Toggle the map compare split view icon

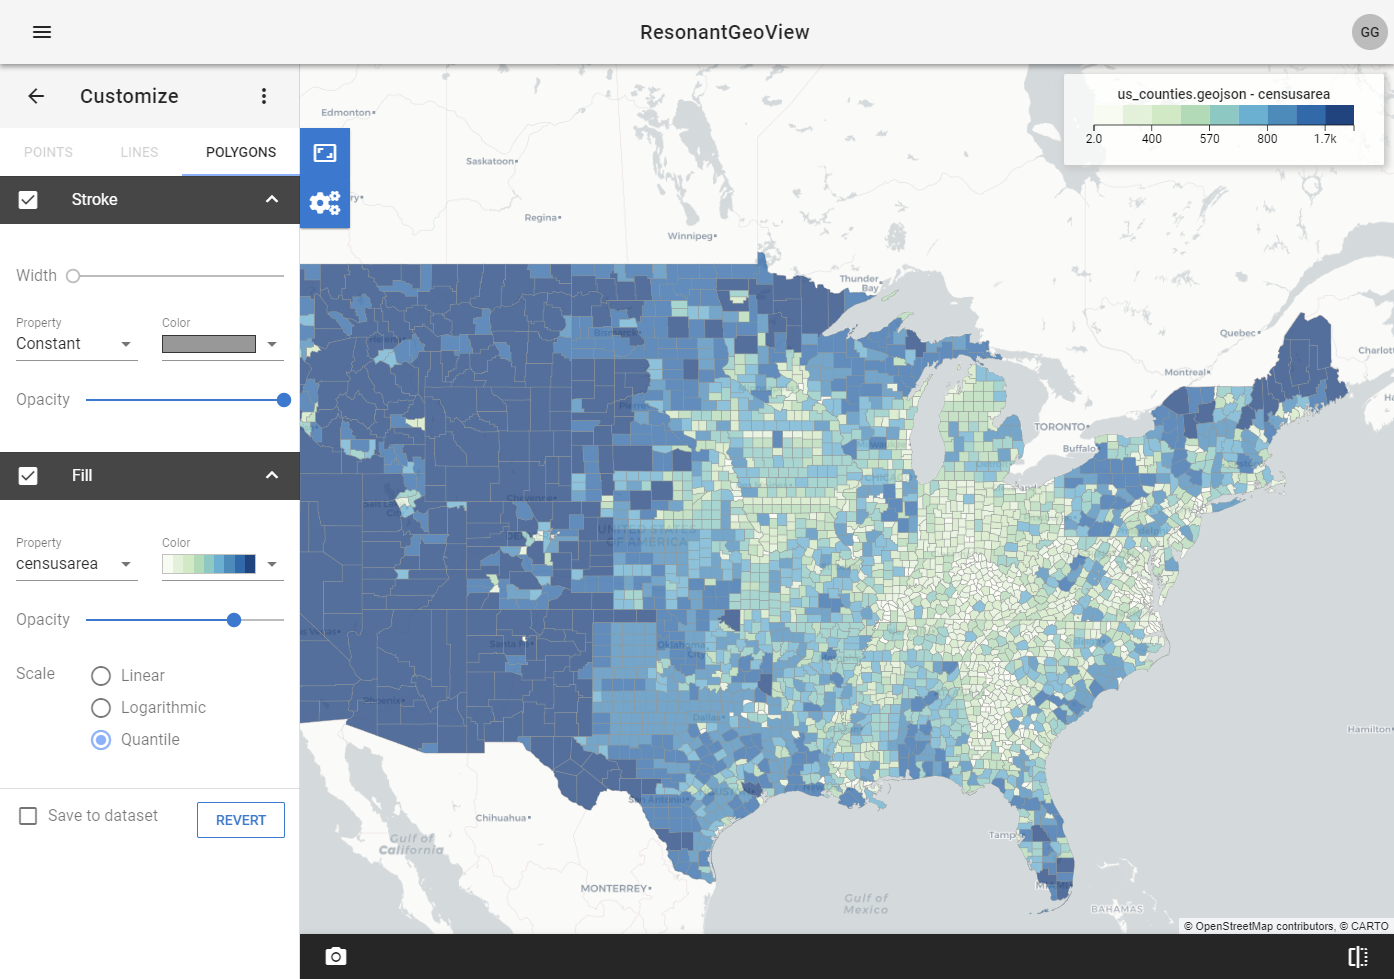click(1358, 957)
